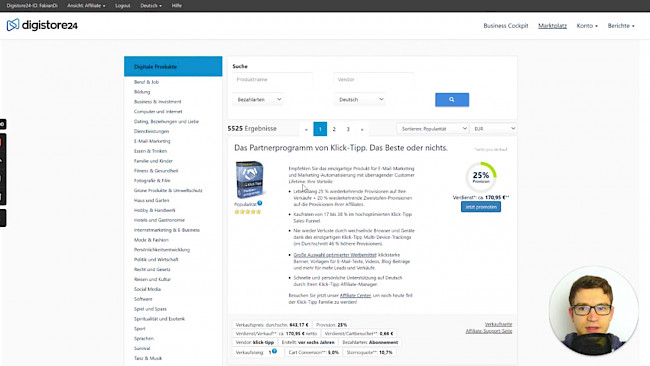Select Bildung category
This screenshot has width=650, height=366.
(x=142, y=92)
